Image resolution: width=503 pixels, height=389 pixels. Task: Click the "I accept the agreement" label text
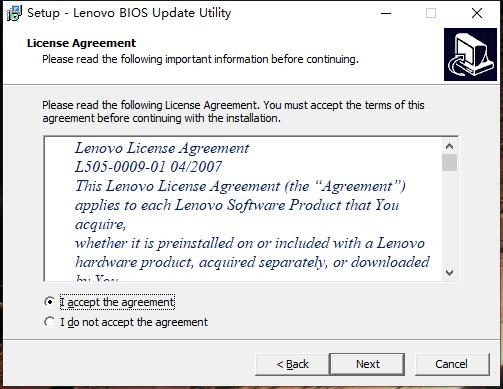coord(117,302)
